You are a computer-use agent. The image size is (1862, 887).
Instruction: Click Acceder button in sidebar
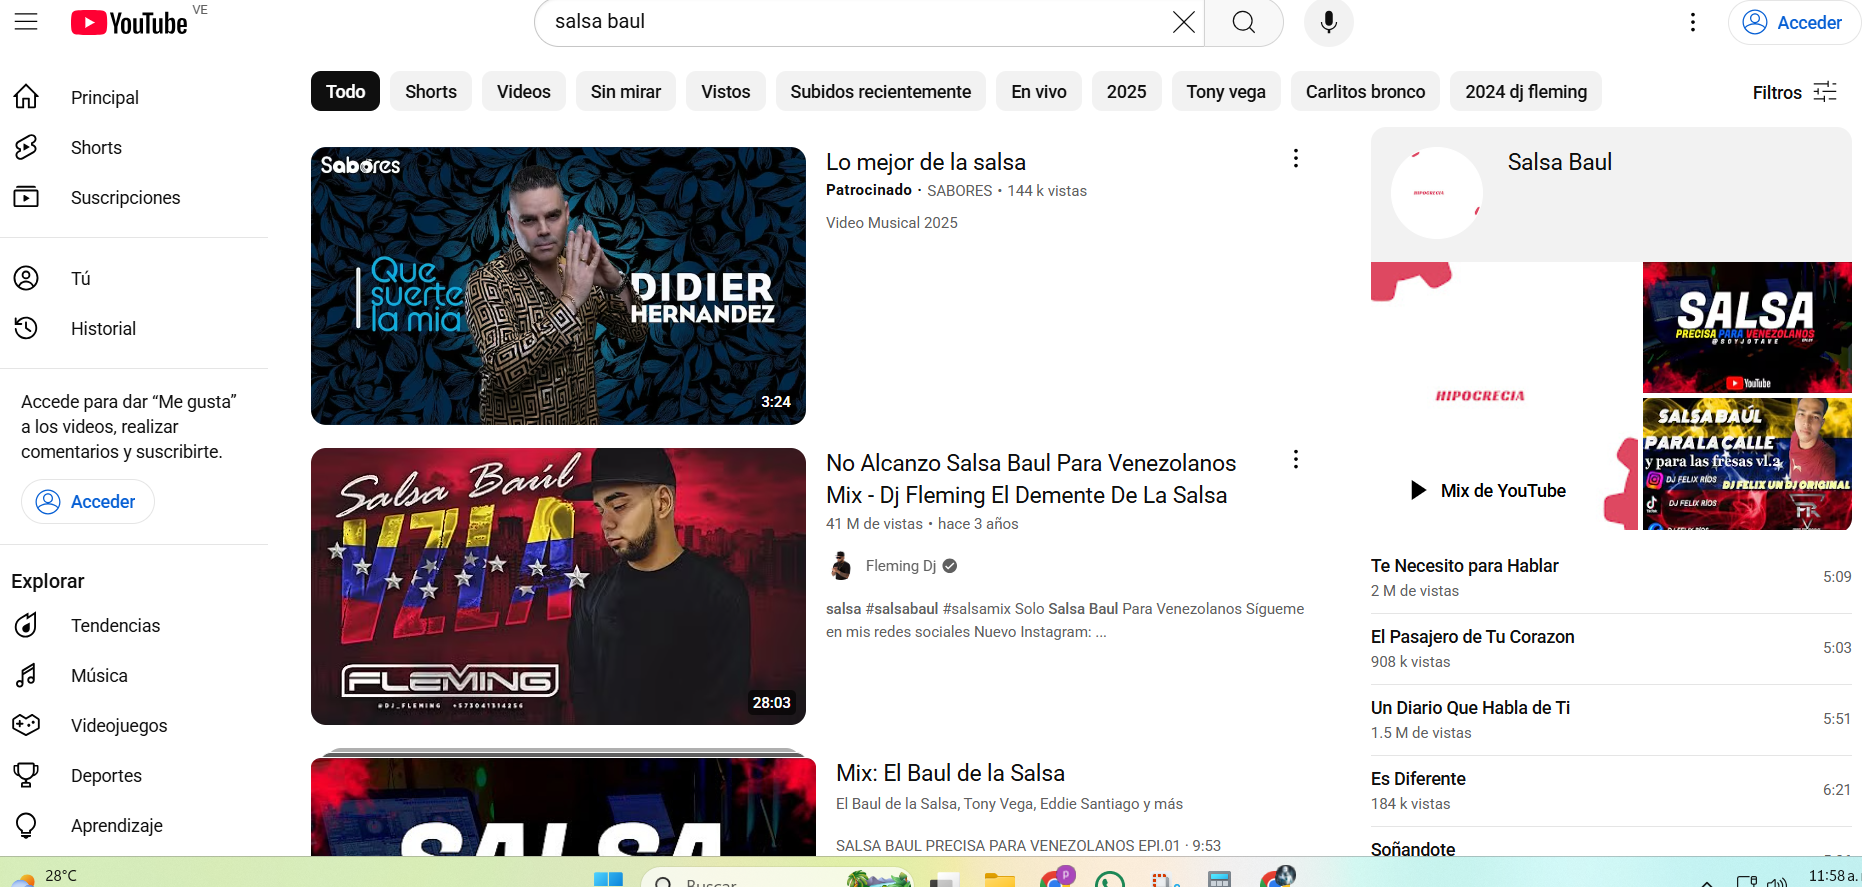(88, 501)
